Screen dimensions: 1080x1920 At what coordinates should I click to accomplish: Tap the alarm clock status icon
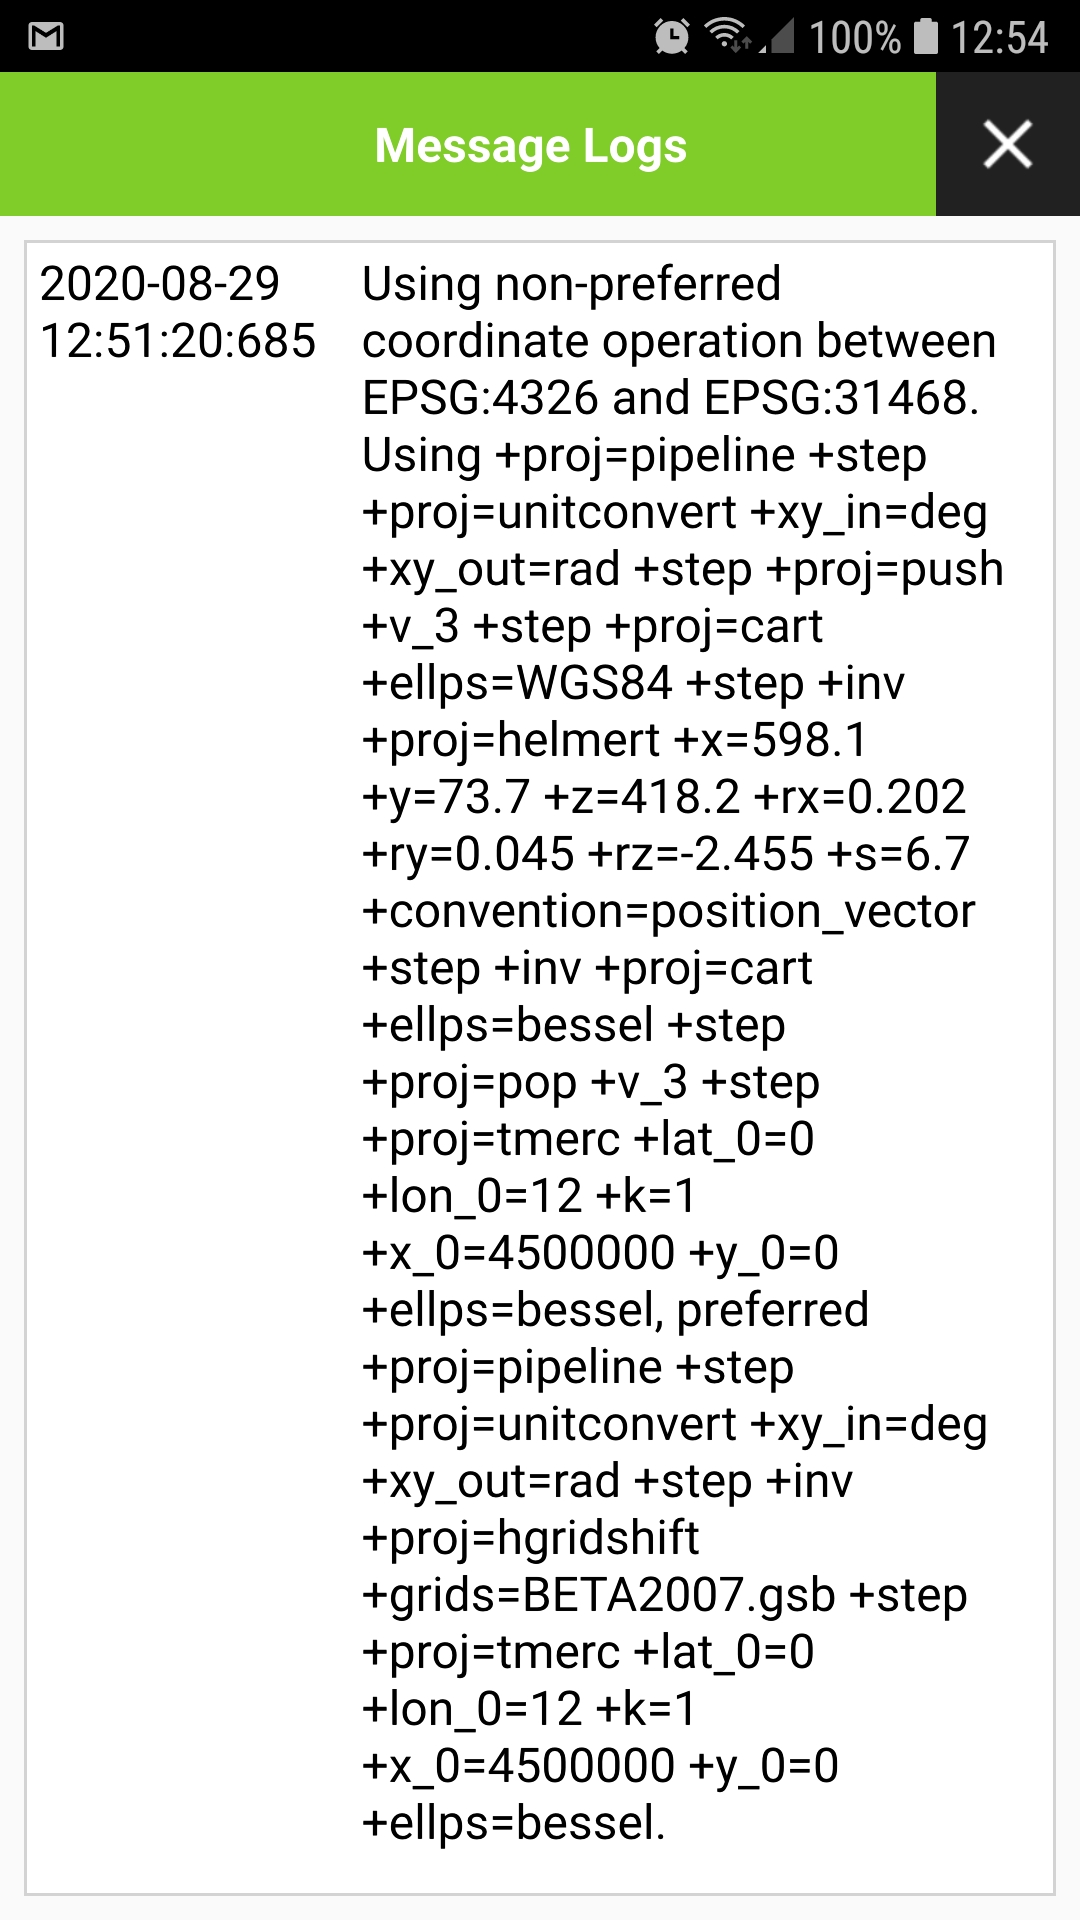tap(672, 37)
